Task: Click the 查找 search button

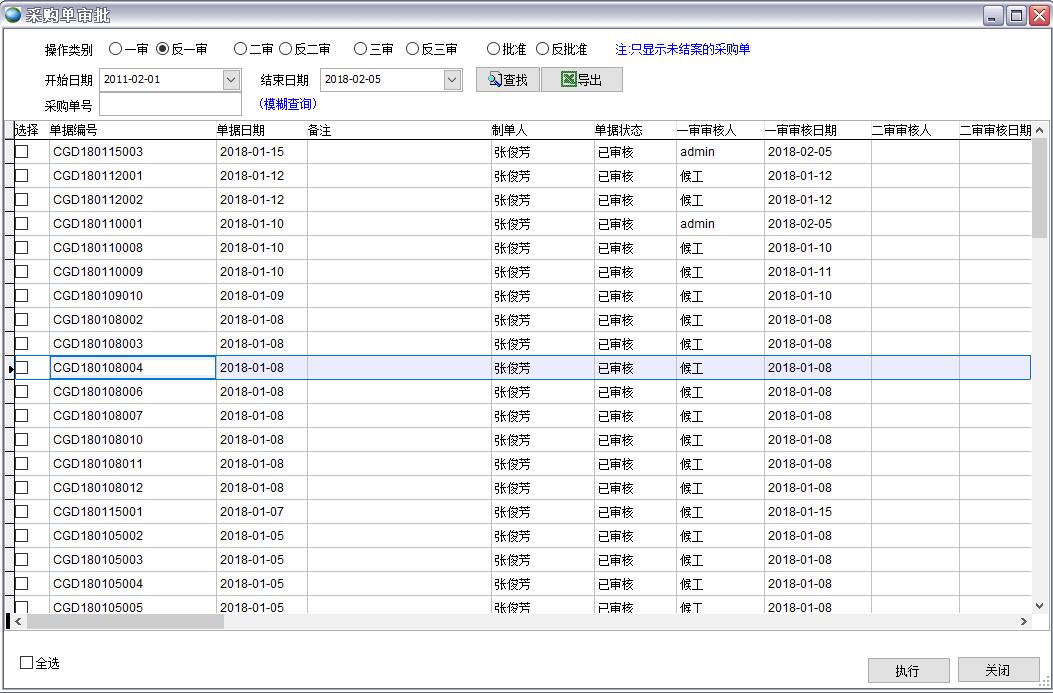Action: coord(508,80)
